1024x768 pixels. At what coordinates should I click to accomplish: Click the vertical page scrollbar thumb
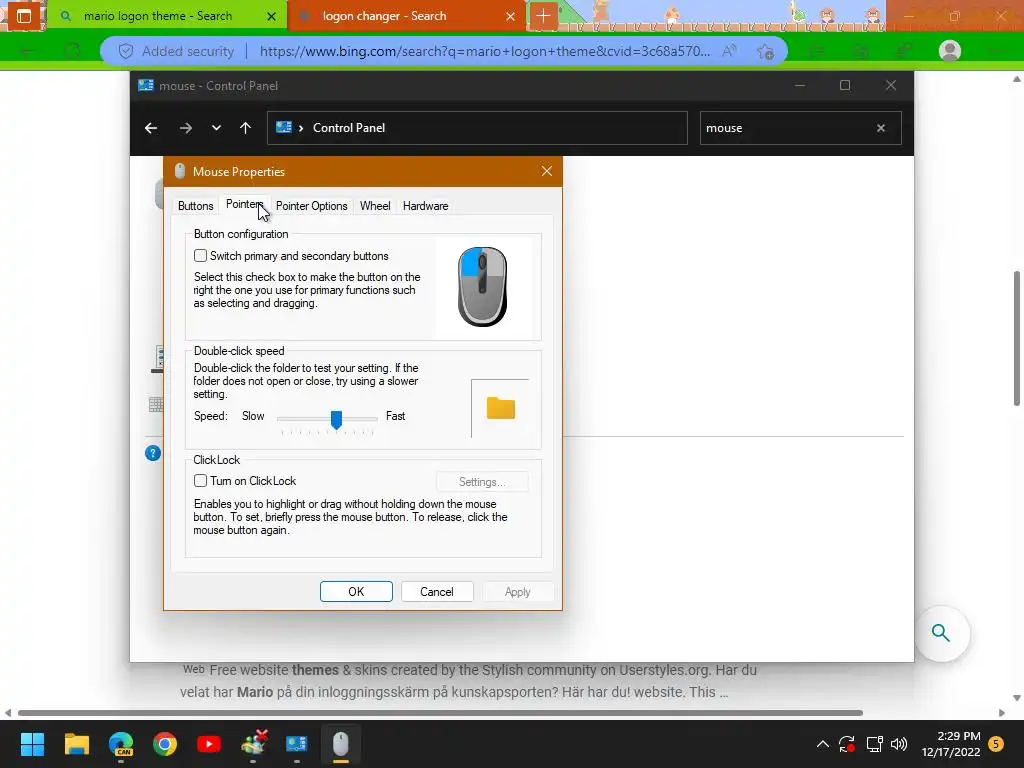coord(1017,338)
